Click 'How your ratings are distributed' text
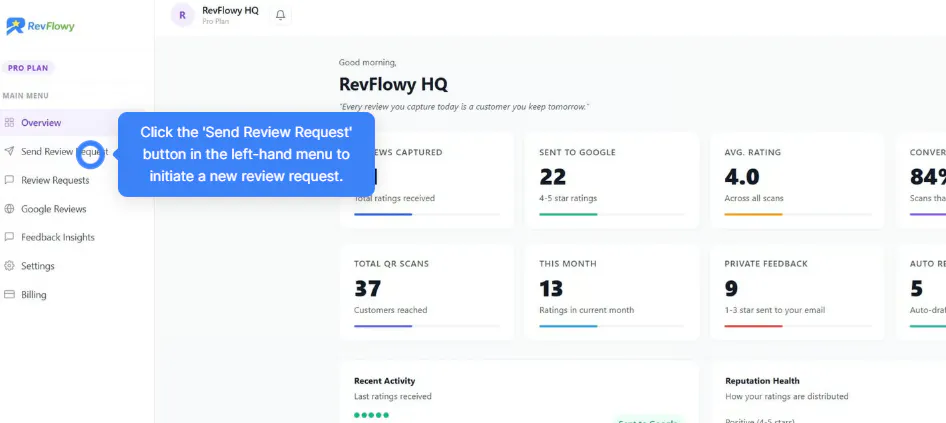946x423 pixels. coord(787,396)
